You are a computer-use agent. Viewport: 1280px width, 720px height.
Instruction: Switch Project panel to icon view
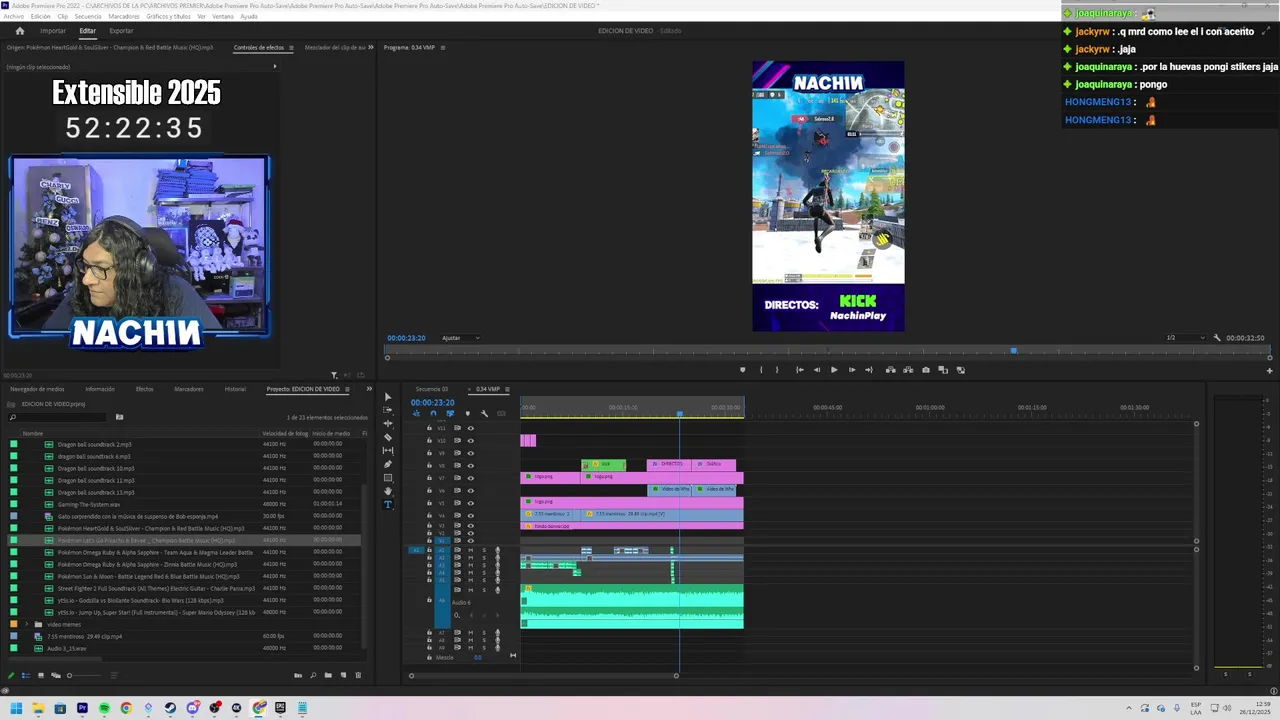(41, 676)
